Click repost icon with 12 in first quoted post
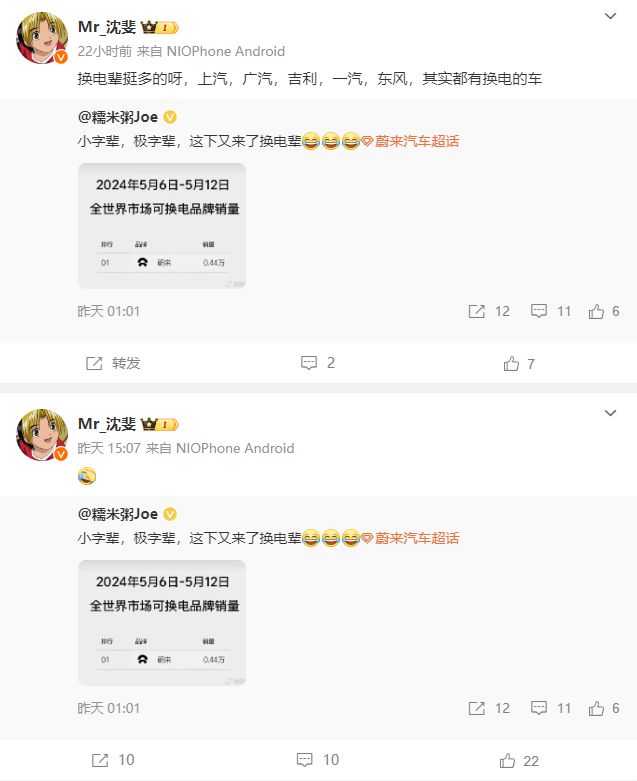Image resolution: width=637 pixels, height=781 pixels. [x=477, y=311]
